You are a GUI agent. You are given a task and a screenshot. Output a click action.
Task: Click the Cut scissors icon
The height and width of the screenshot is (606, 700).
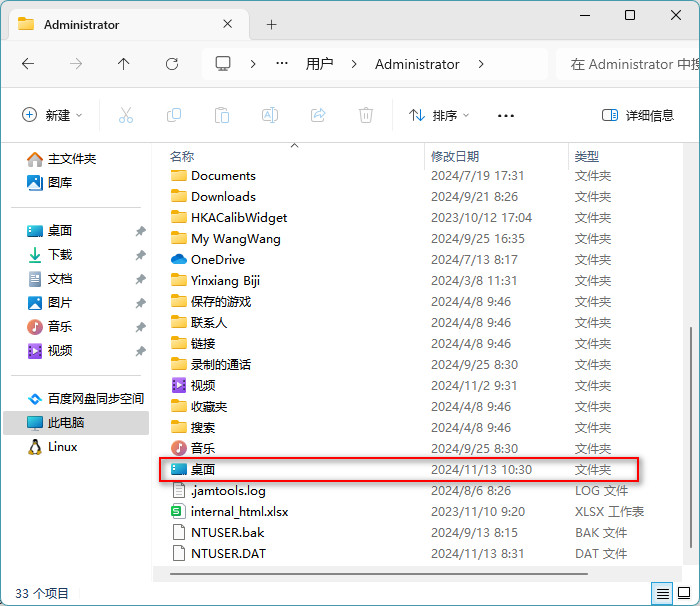pyautogui.click(x=126, y=115)
